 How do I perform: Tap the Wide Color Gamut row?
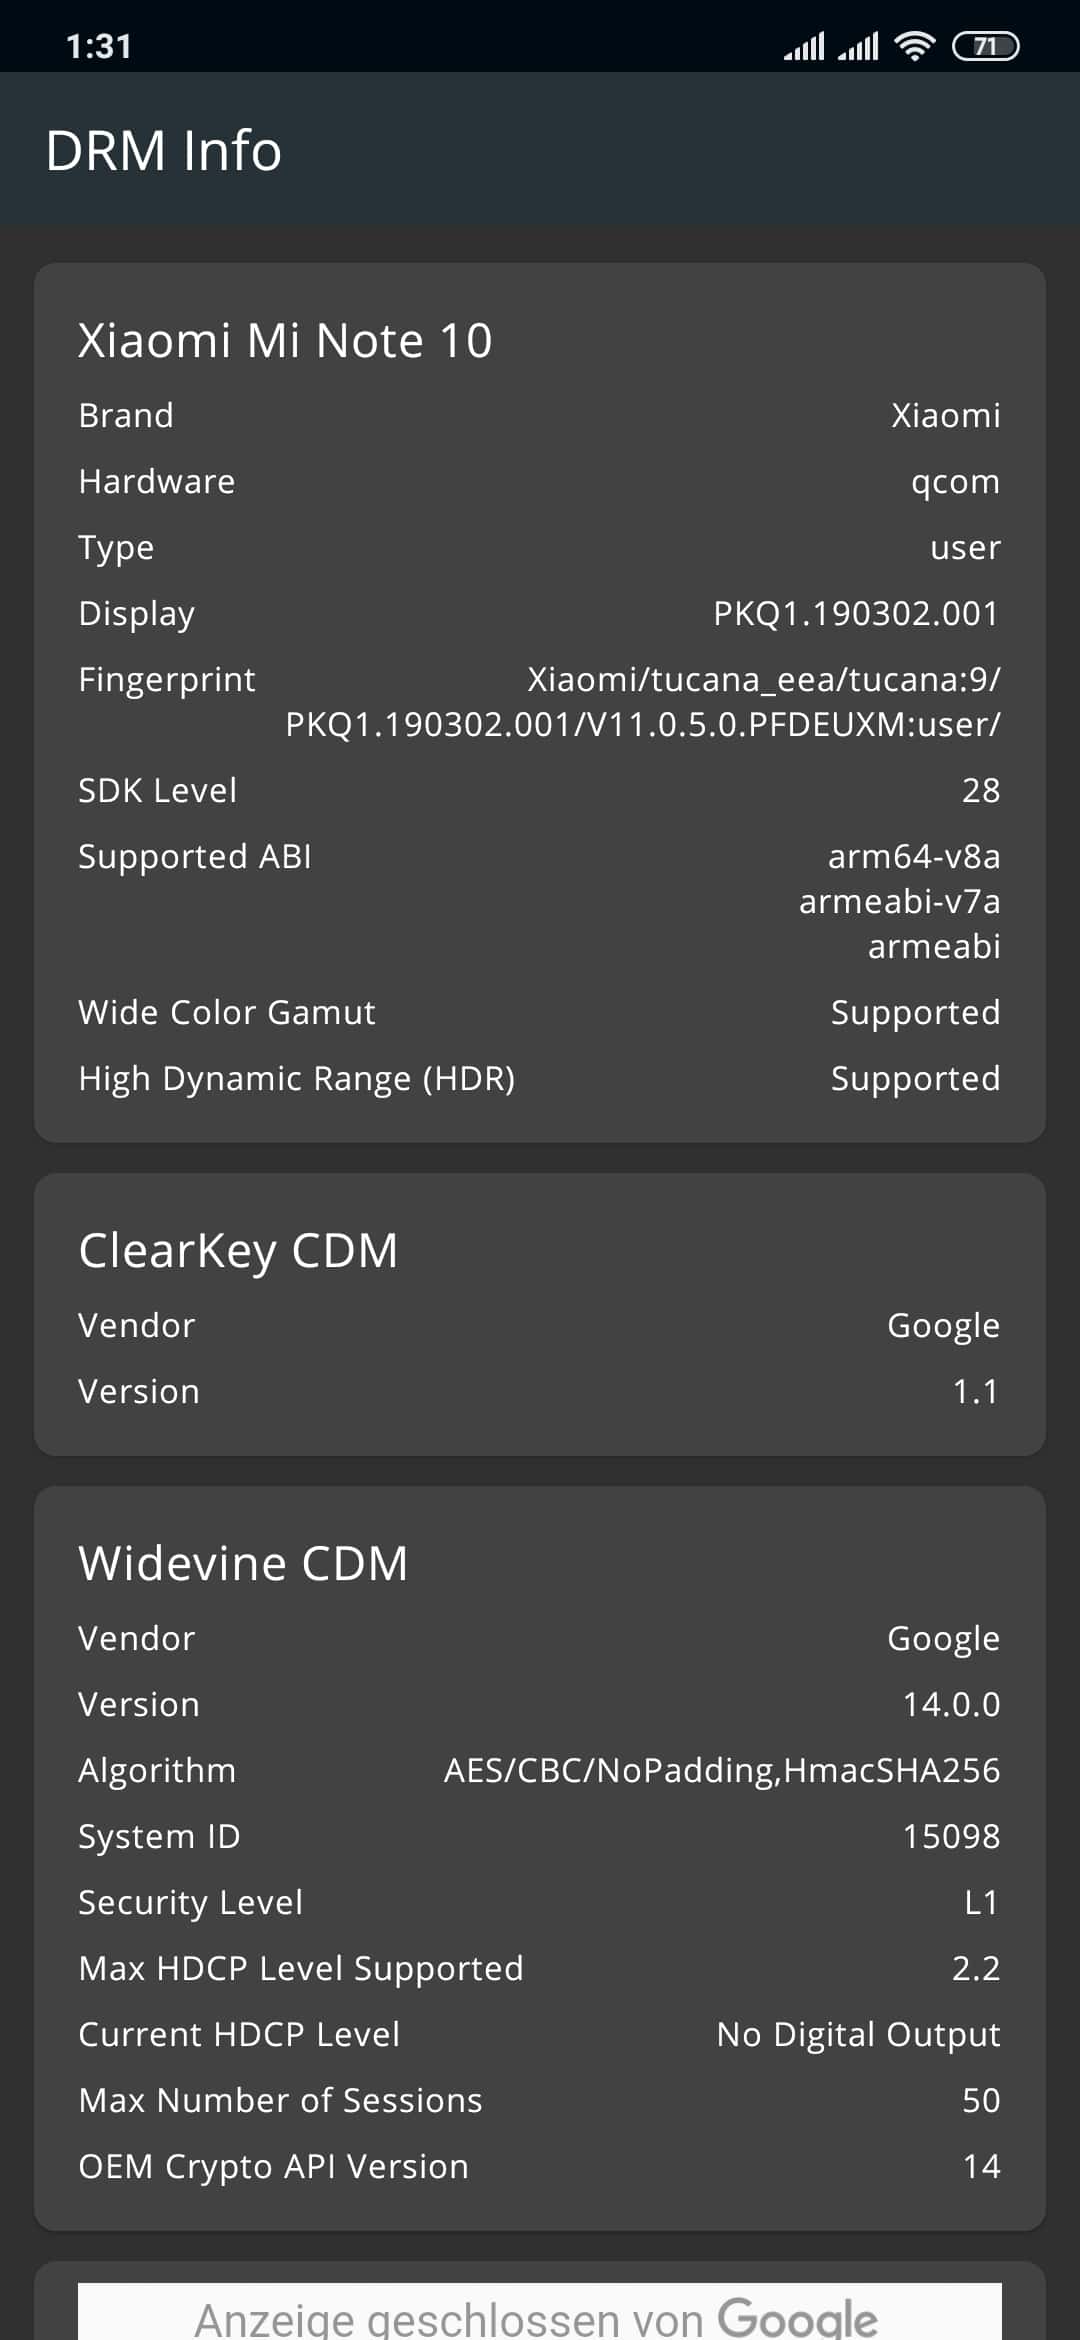540,1012
